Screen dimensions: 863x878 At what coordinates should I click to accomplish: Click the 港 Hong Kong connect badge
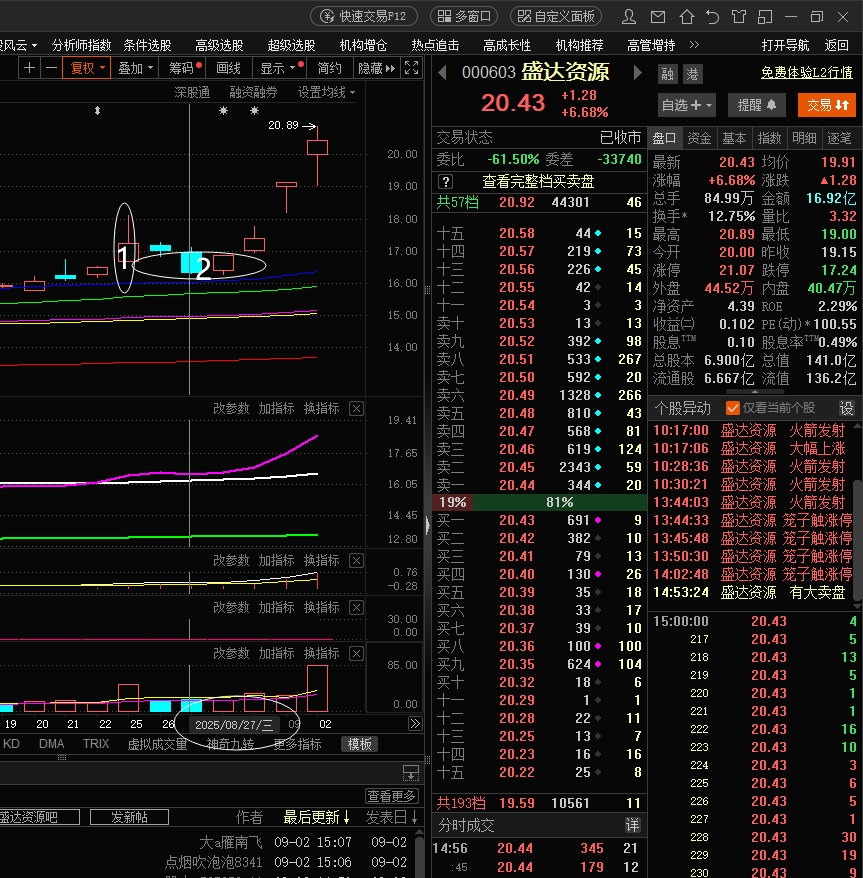[x=692, y=74]
